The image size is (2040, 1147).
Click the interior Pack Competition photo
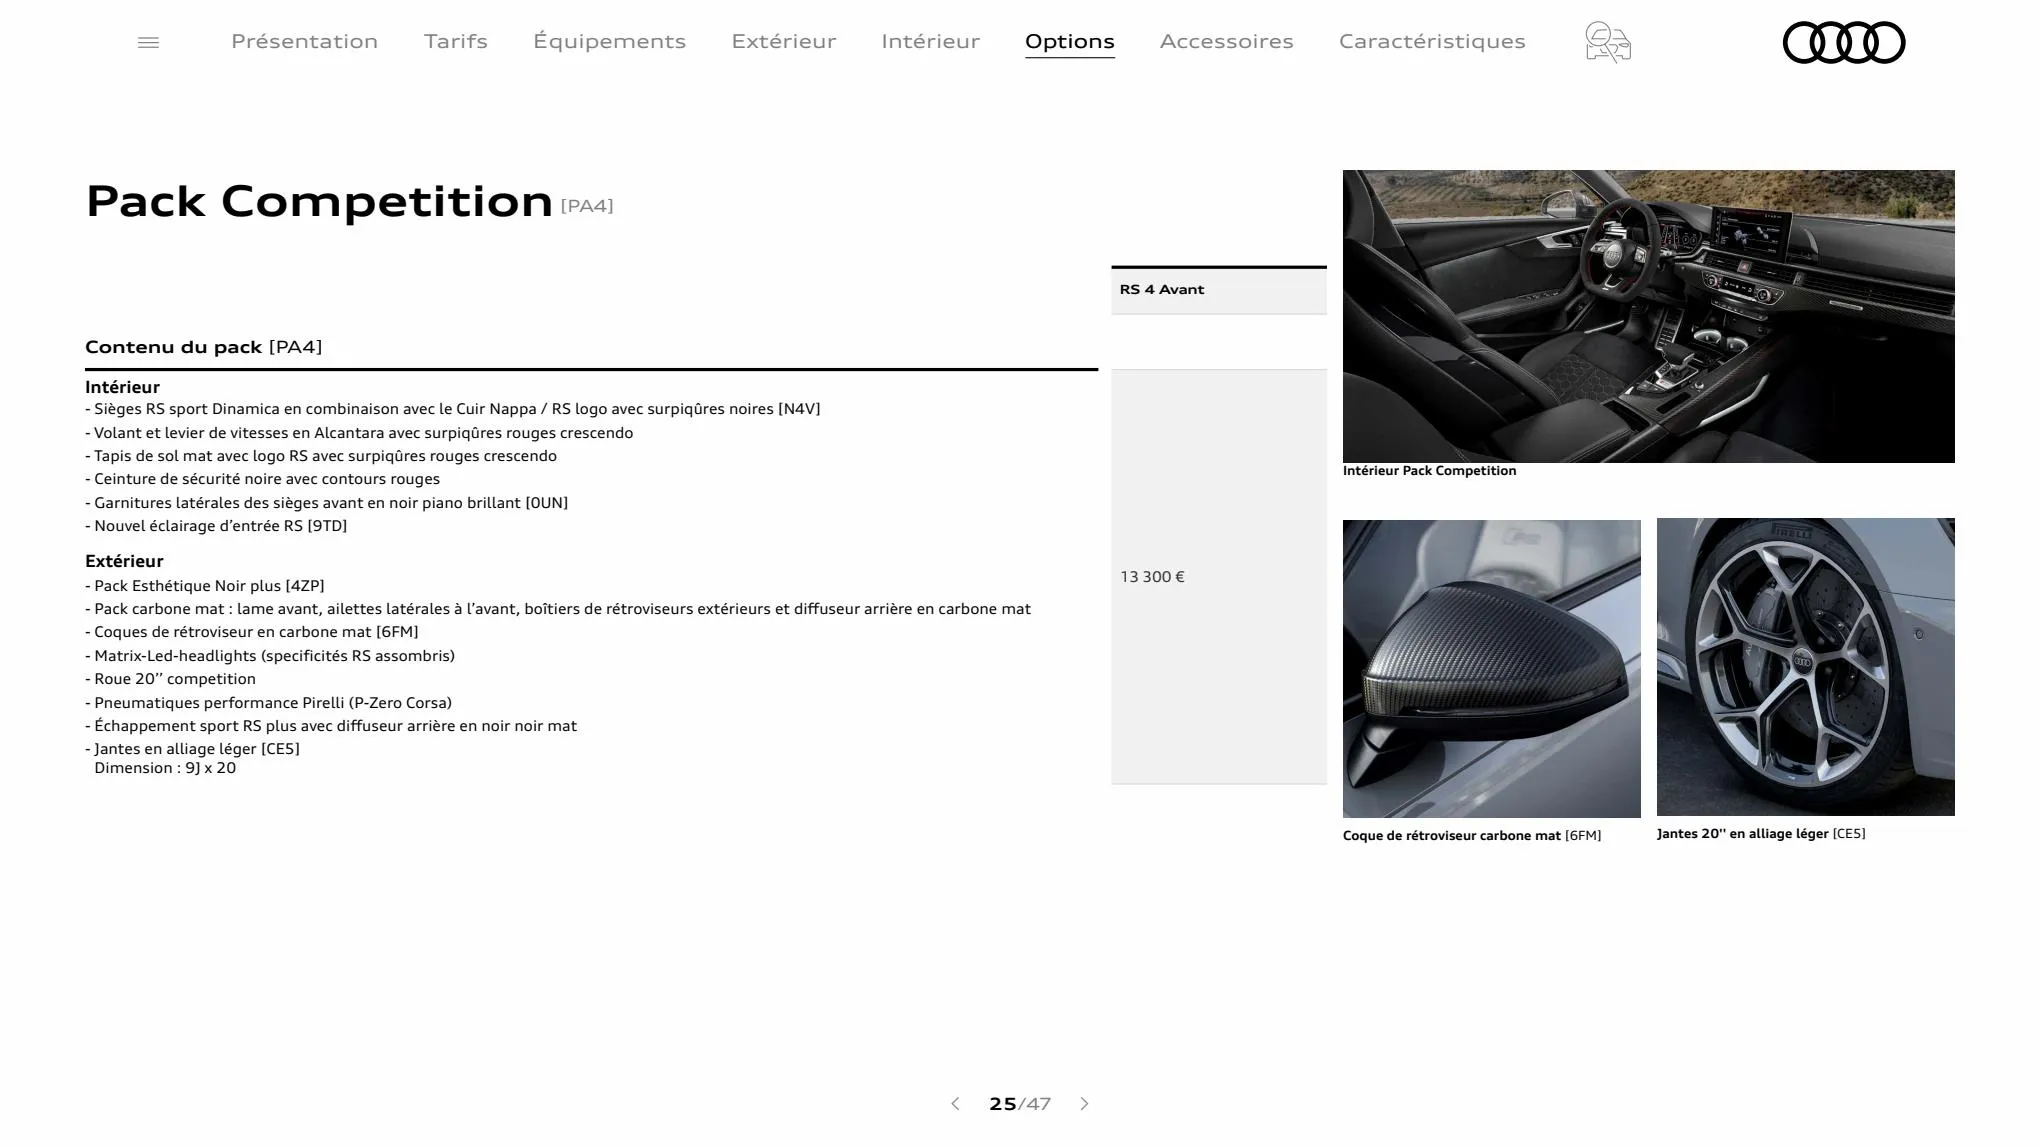click(x=1649, y=315)
